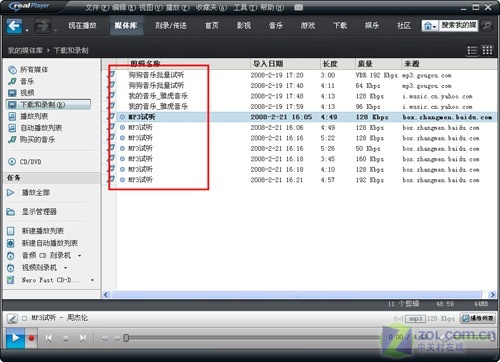This screenshot has height=362, width=500.
Task: Select 下载和录制(R) in the sidebar
Action: (x=48, y=105)
